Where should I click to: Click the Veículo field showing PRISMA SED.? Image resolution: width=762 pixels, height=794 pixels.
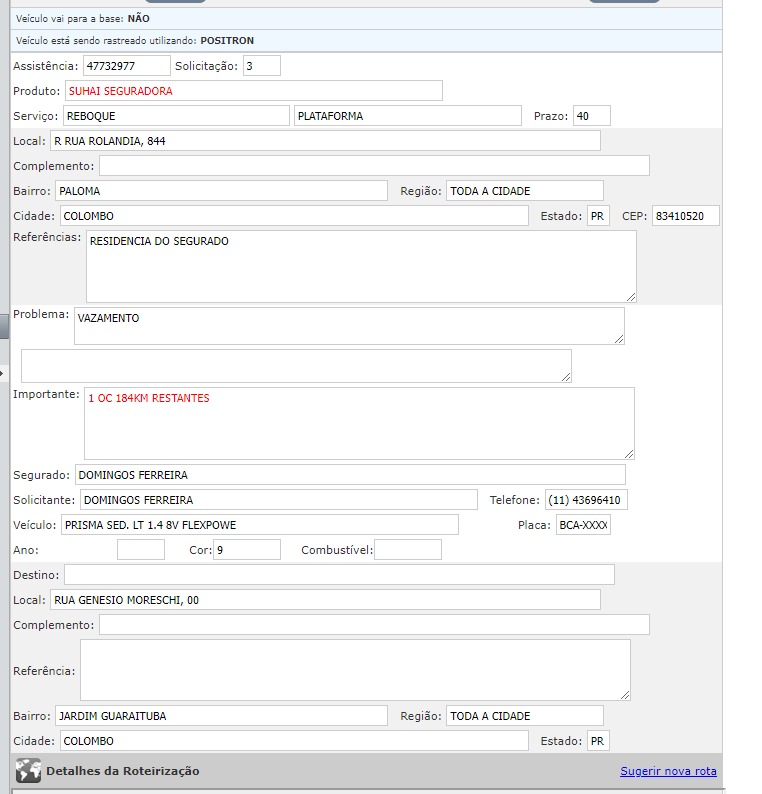258,525
